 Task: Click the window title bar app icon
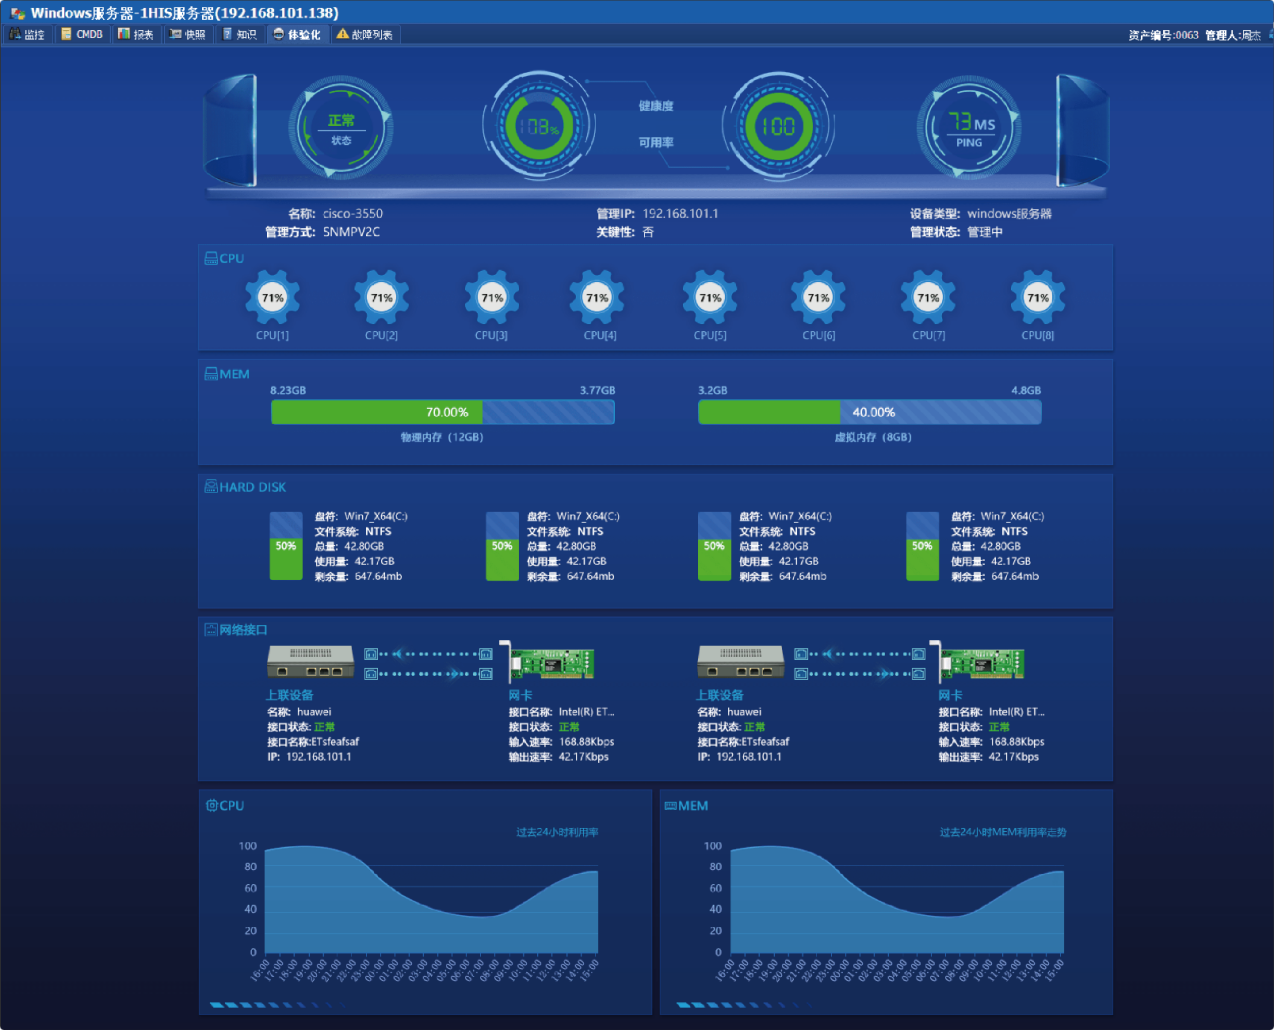point(18,13)
